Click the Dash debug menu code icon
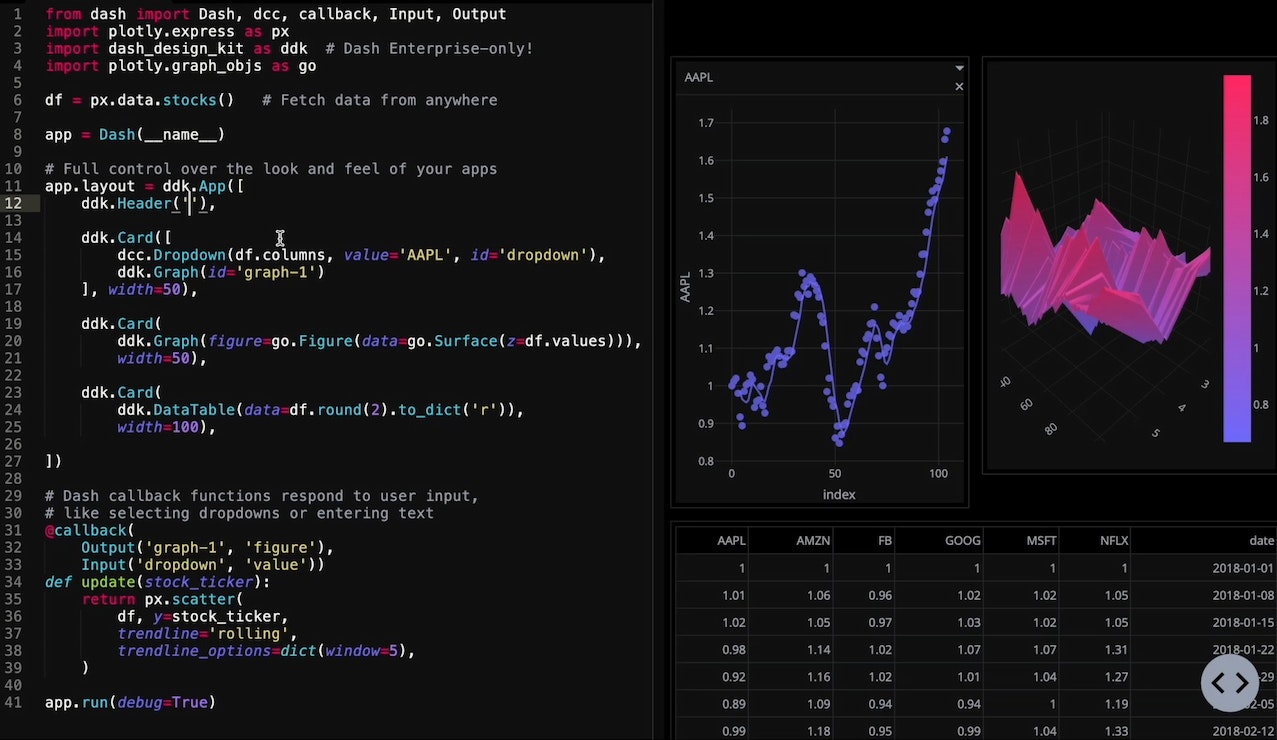The image size is (1277, 740). [1229, 683]
